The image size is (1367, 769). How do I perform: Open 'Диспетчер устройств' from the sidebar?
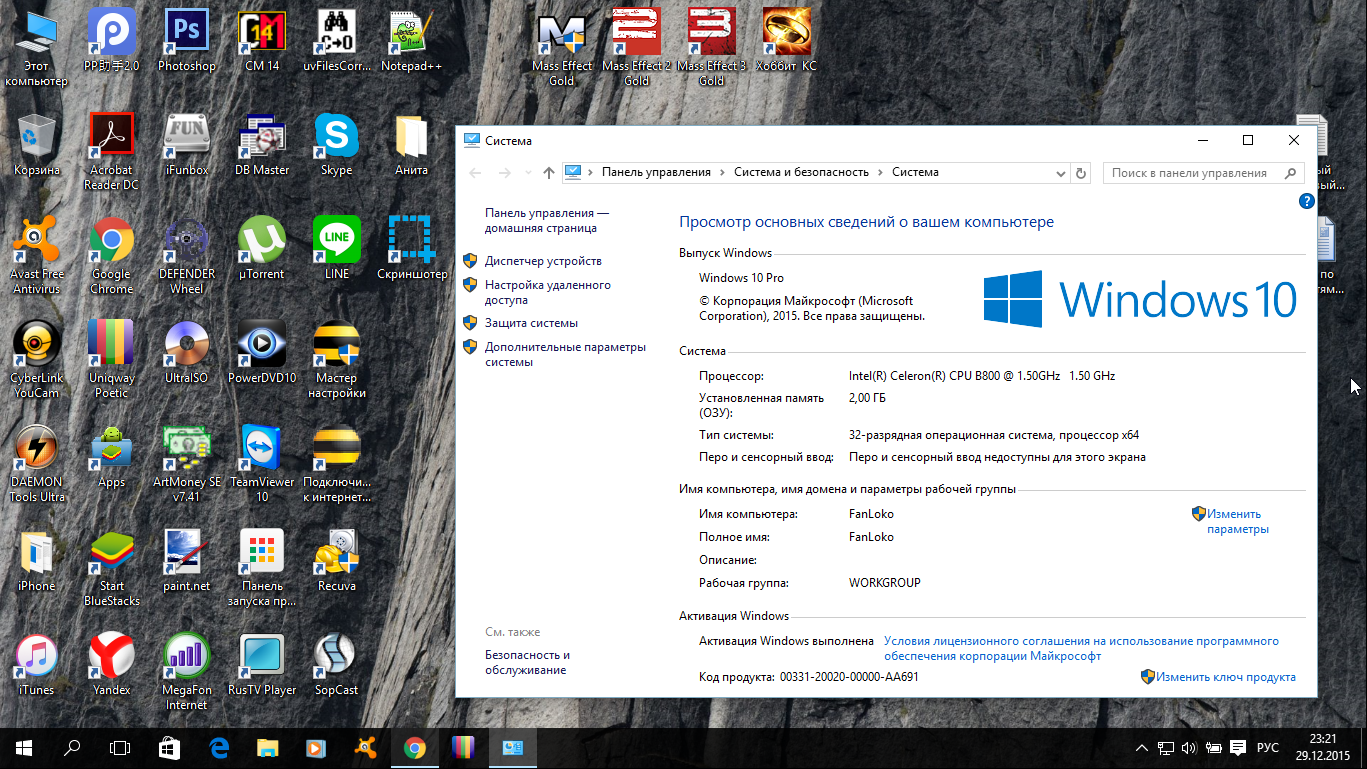(x=543, y=261)
